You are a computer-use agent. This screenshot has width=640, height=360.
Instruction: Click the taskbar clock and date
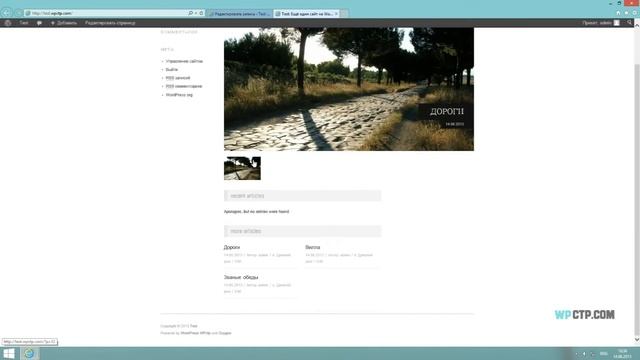623,354
